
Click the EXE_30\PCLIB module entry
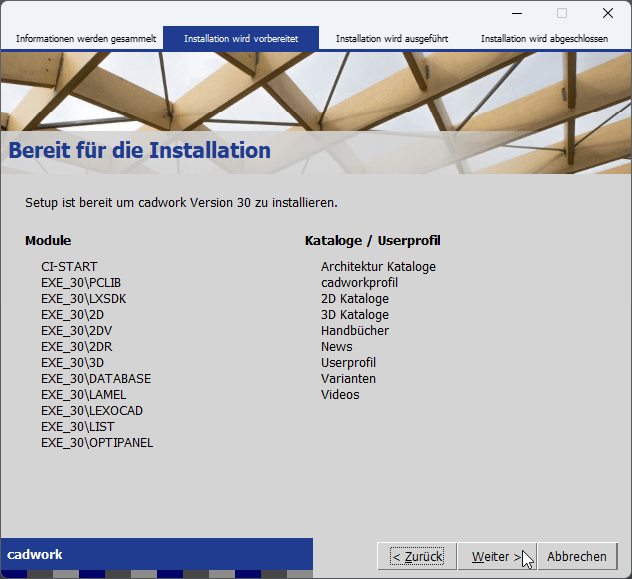point(81,283)
